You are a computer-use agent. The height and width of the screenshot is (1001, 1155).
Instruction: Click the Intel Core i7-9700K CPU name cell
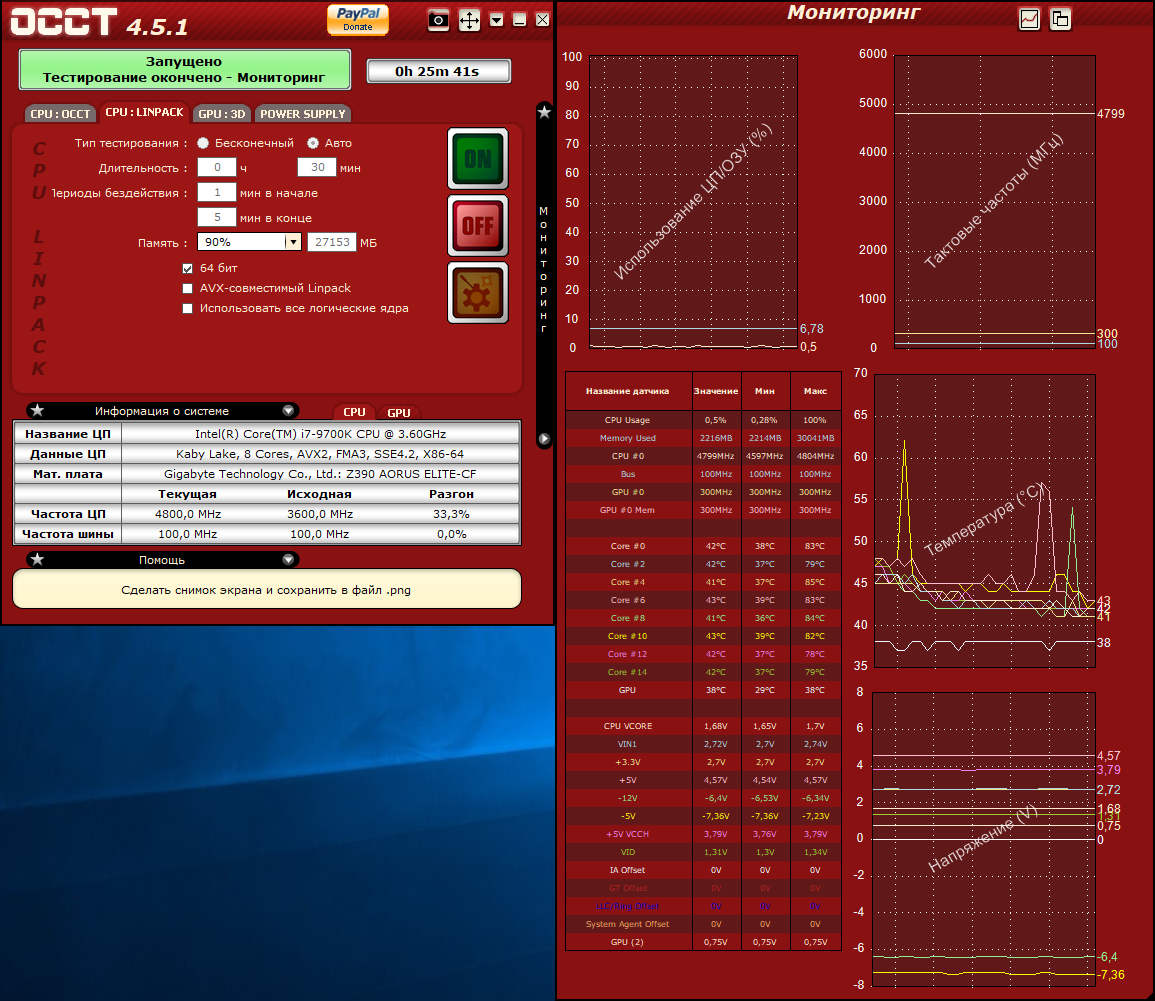[x=320, y=434]
